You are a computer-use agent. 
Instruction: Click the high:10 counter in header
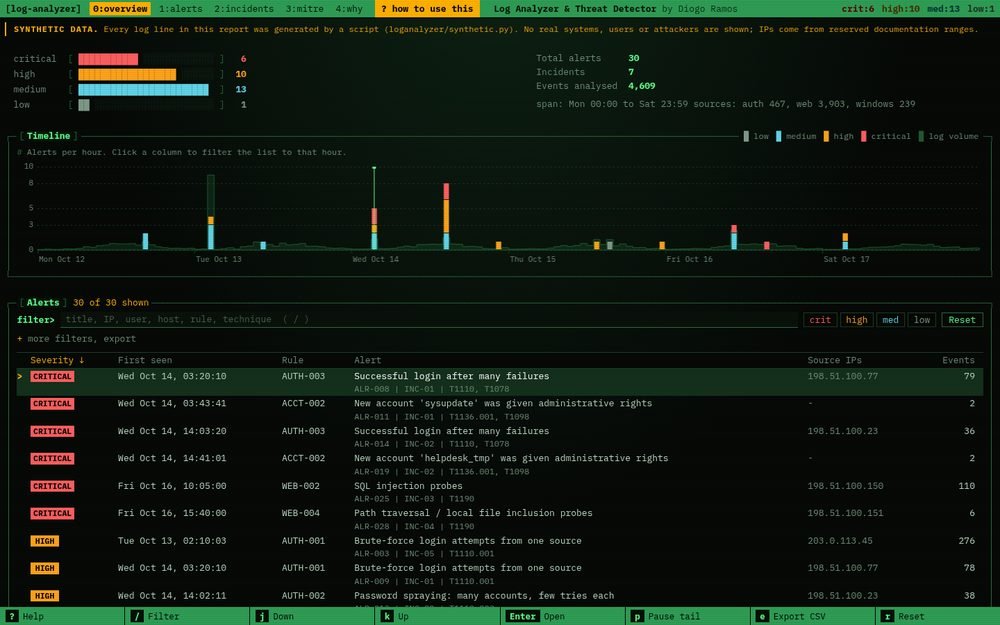click(901, 9)
